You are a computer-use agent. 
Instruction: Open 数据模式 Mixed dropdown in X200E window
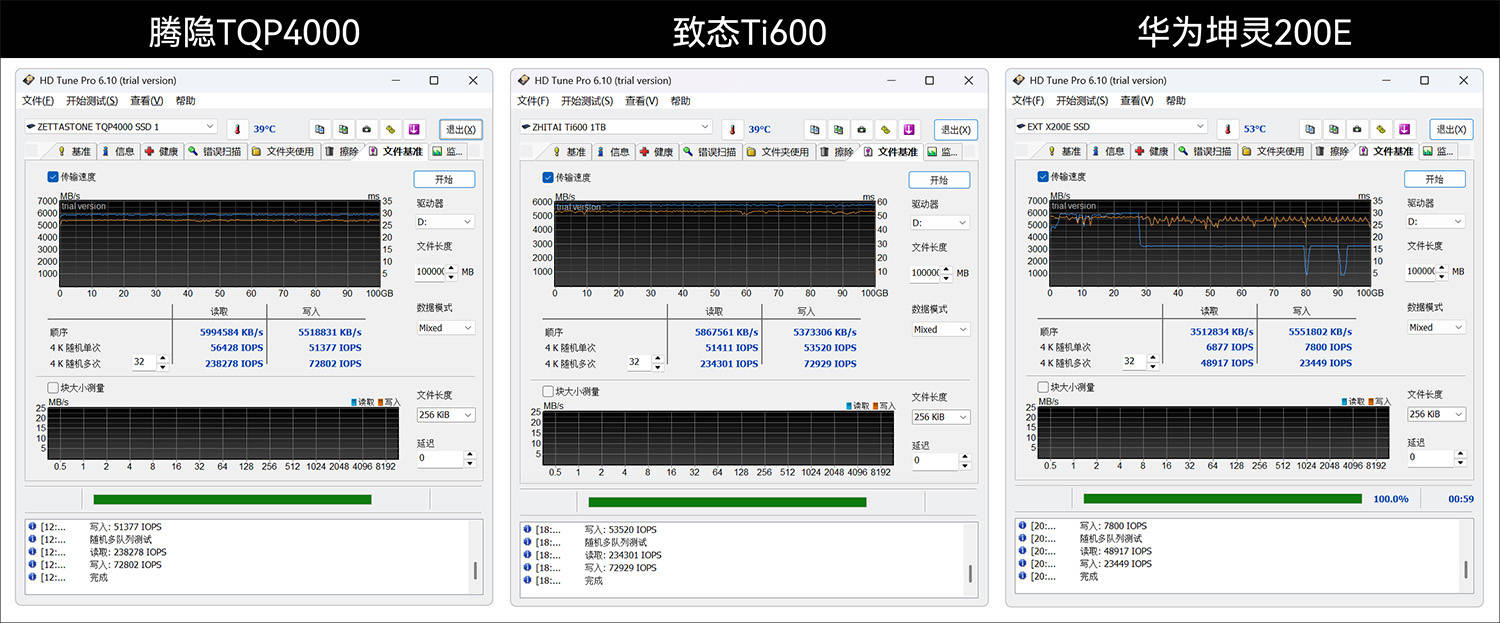[1436, 327]
